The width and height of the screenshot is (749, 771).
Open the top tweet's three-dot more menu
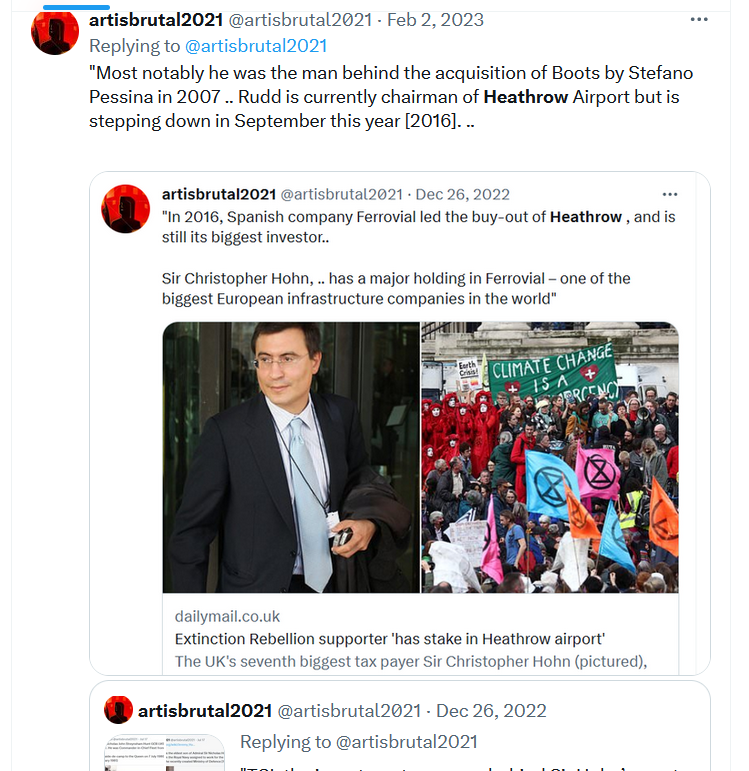click(x=699, y=20)
